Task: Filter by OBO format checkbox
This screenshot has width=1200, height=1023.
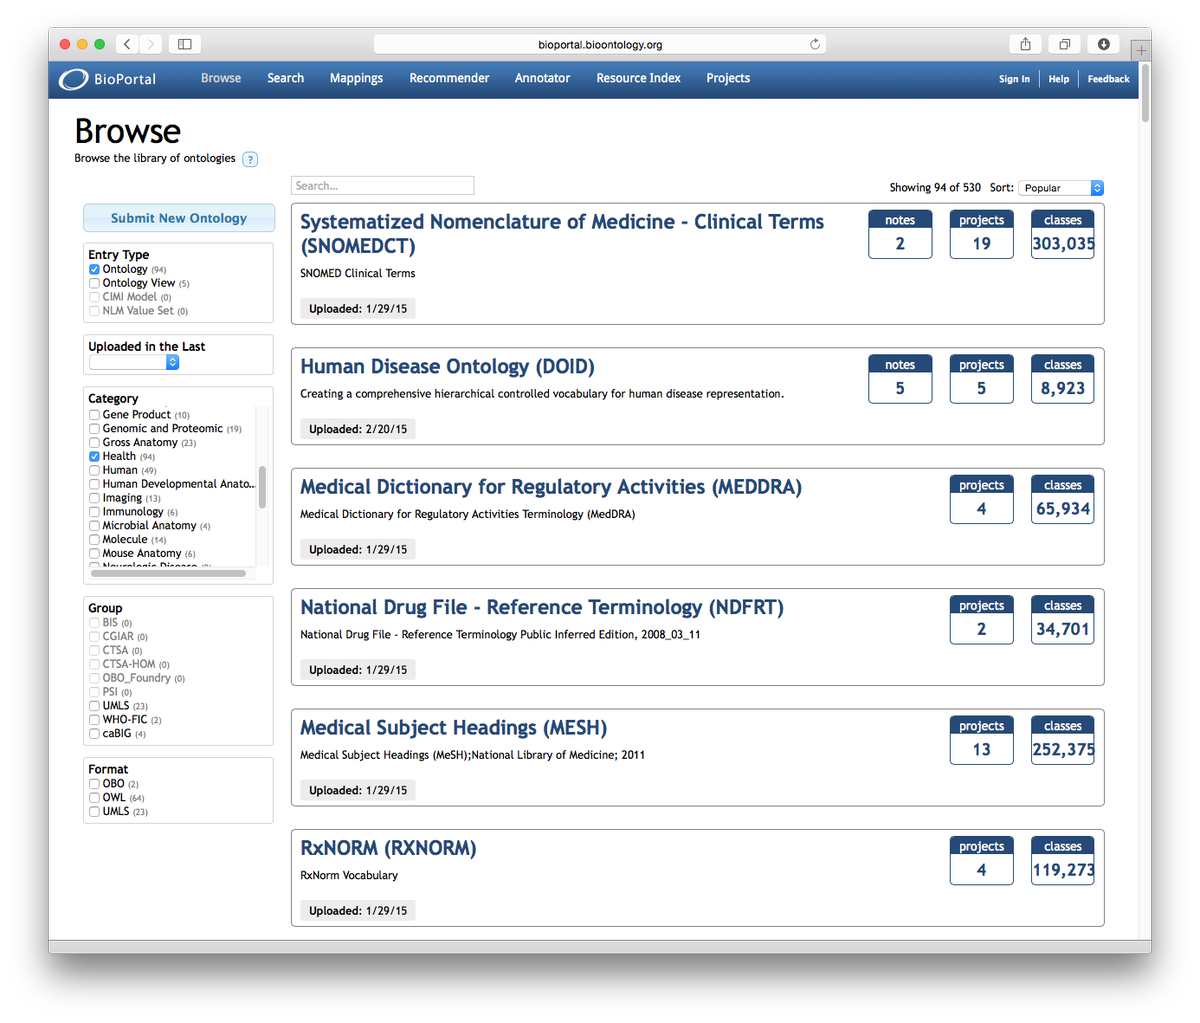Action: pyautogui.click(x=94, y=785)
